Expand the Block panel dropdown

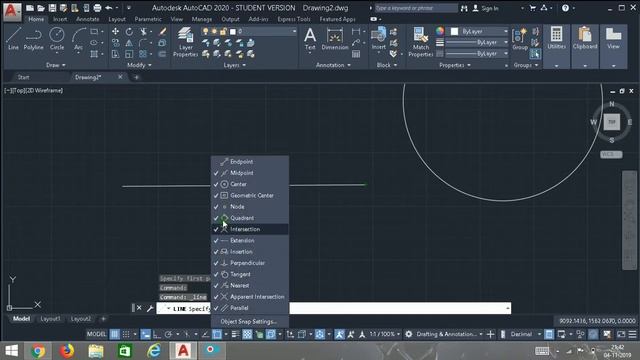click(386, 65)
